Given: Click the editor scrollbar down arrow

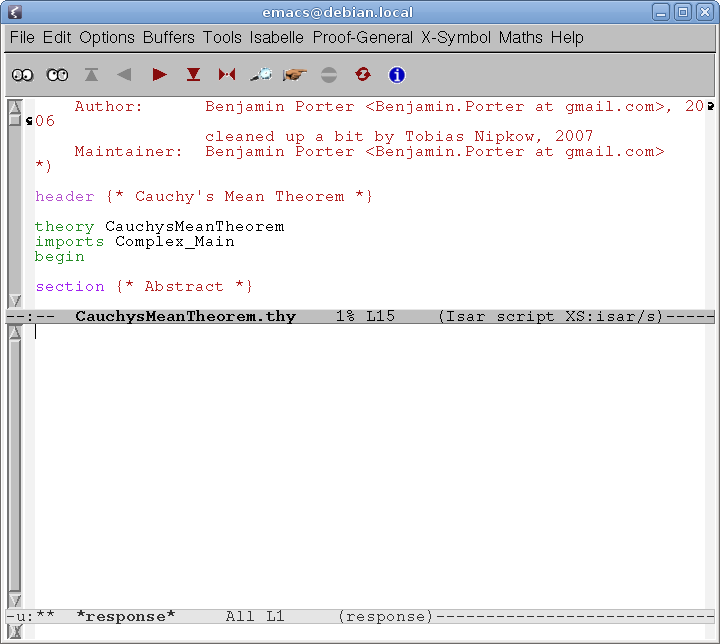Looking at the screenshot, I should pyautogui.click(x=14, y=300).
